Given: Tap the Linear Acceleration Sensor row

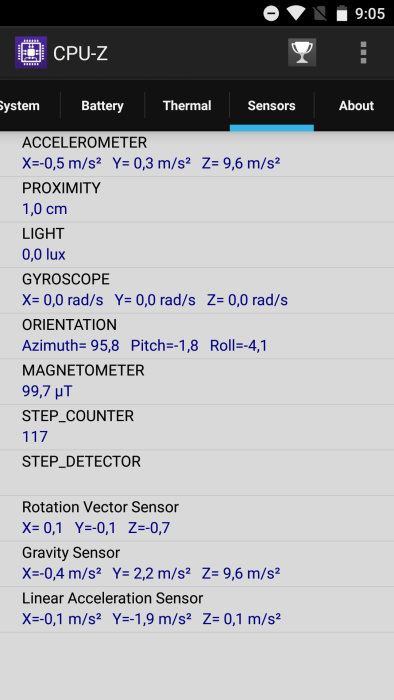Looking at the screenshot, I should point(197,609).
